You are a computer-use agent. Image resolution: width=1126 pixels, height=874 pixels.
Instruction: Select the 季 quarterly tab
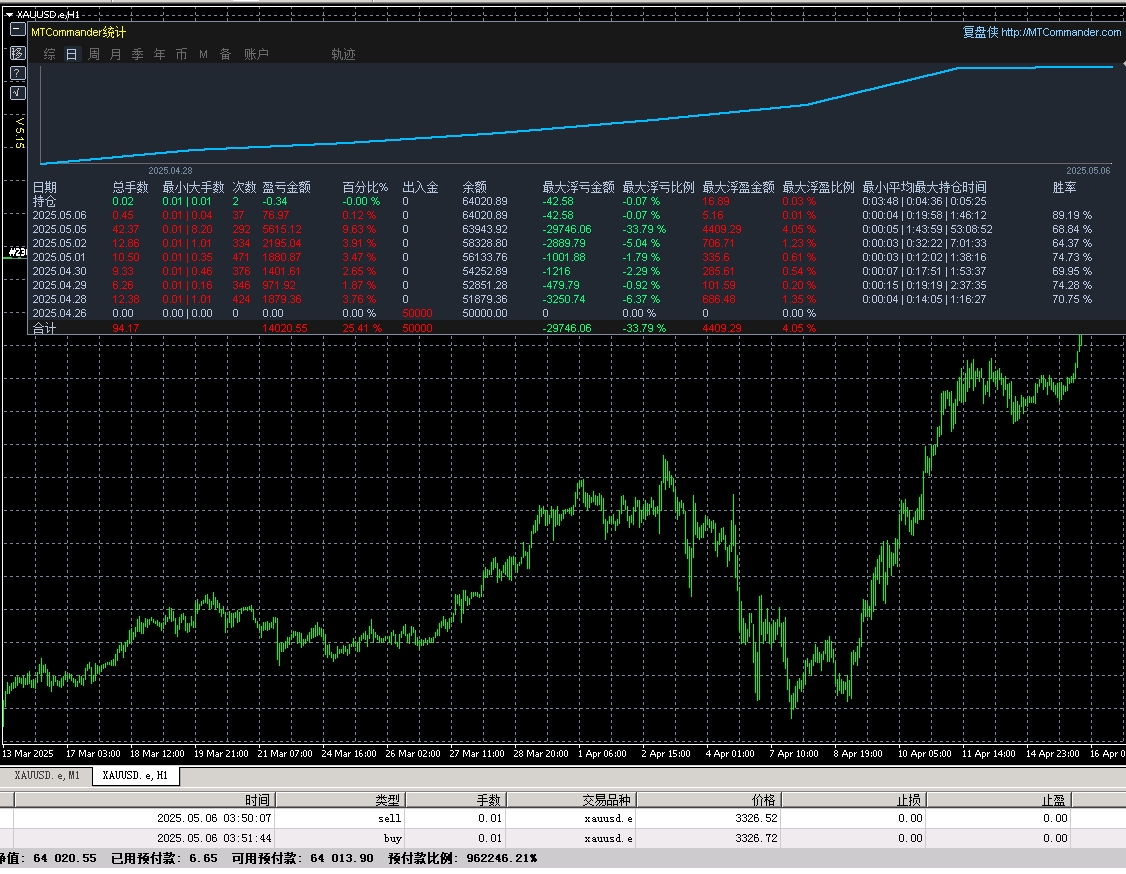click(x=138, y=55)
